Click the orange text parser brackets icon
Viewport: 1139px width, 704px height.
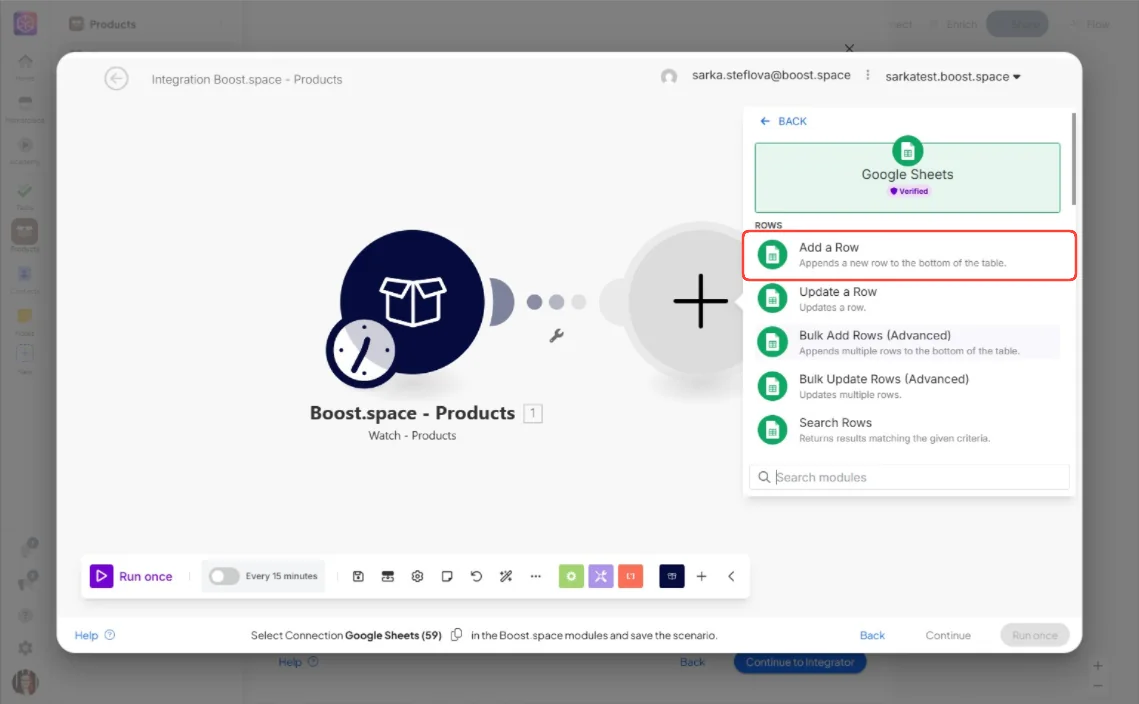point(631,576)
